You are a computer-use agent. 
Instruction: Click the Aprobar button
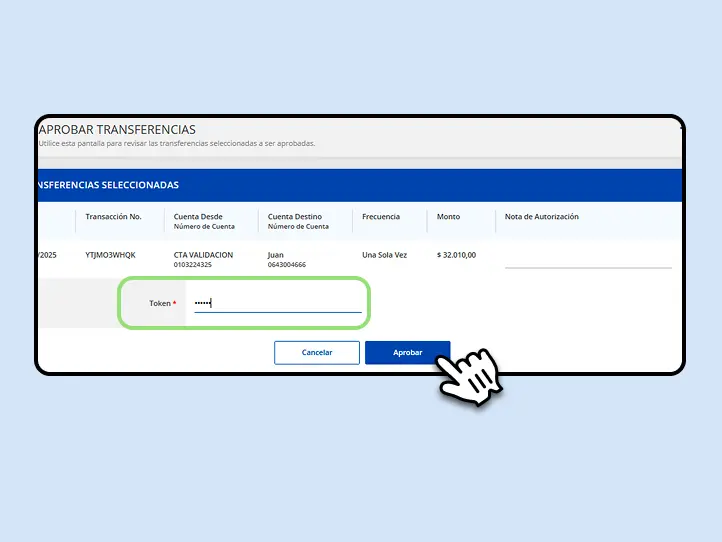[407, 352]
